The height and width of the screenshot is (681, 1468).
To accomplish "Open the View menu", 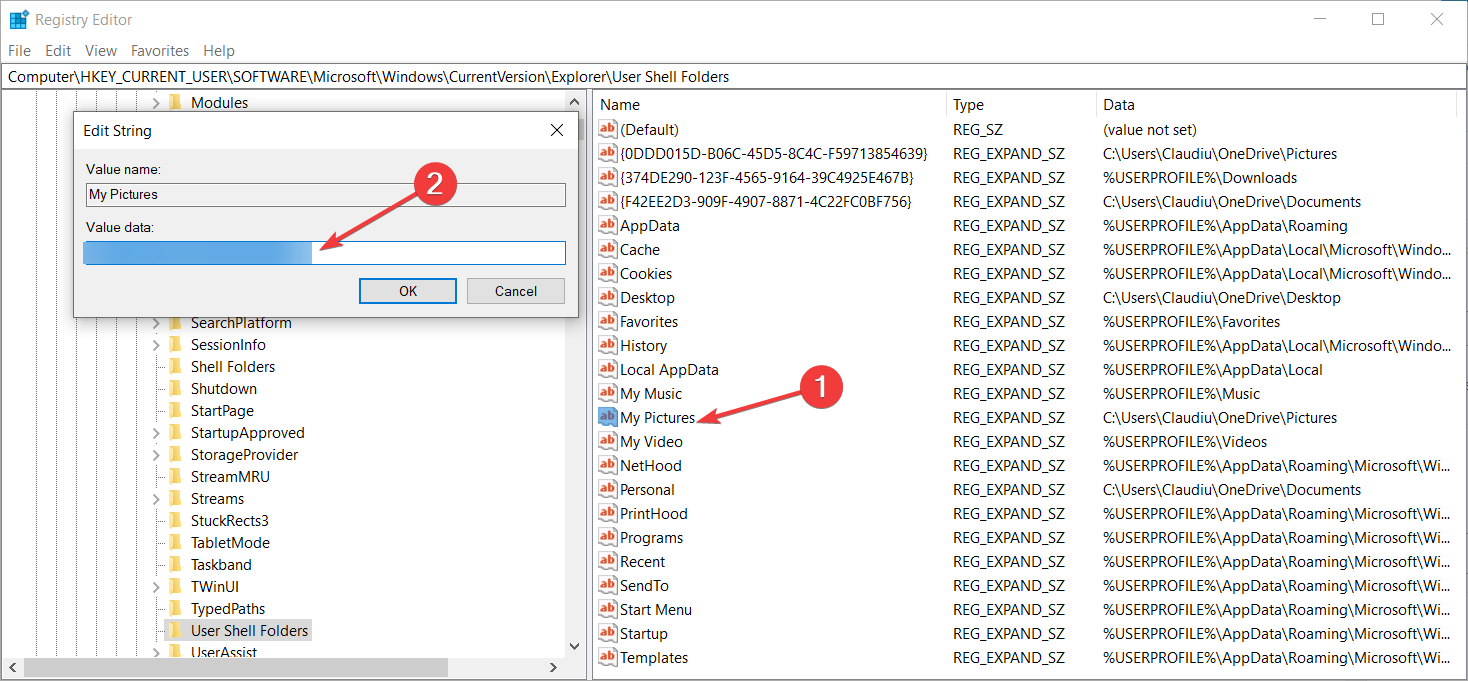I will (101, 50).
